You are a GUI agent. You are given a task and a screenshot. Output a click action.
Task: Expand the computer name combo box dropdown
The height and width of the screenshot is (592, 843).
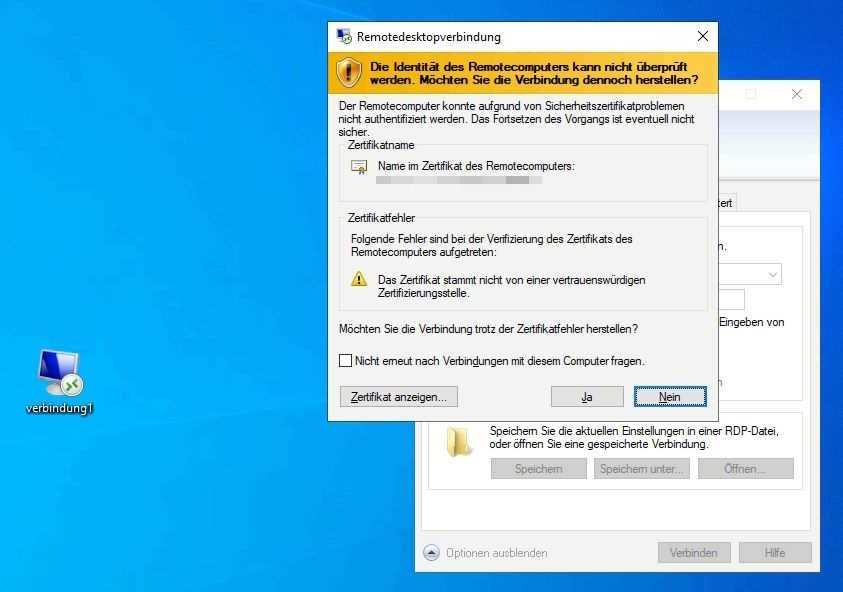point(773,274)
